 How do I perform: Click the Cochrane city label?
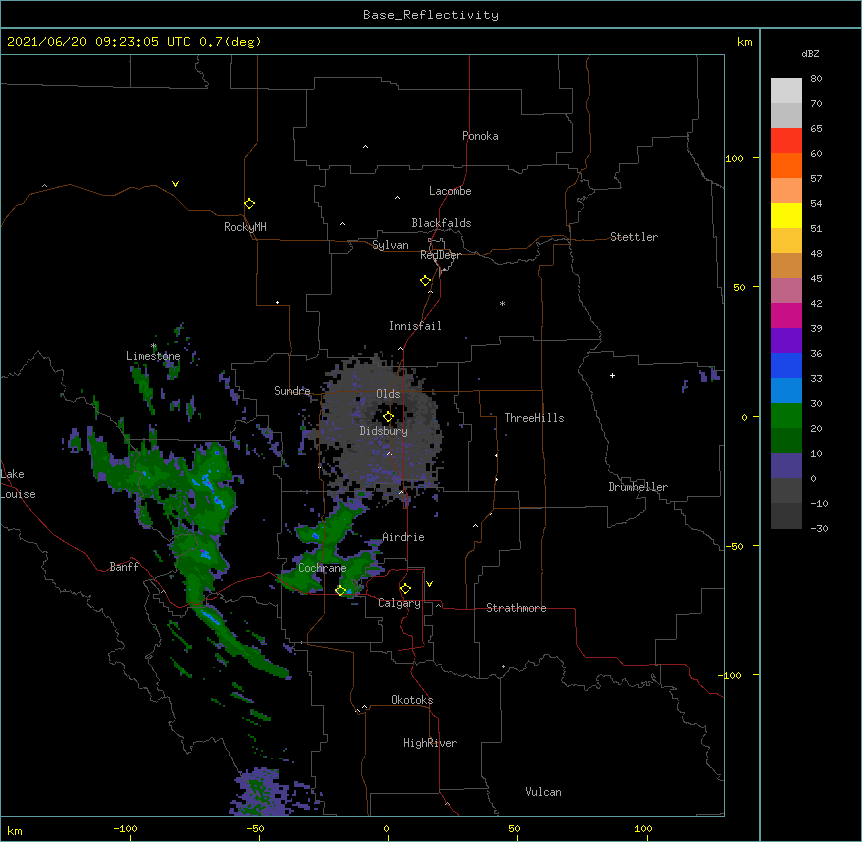click(x=322, y=568)
